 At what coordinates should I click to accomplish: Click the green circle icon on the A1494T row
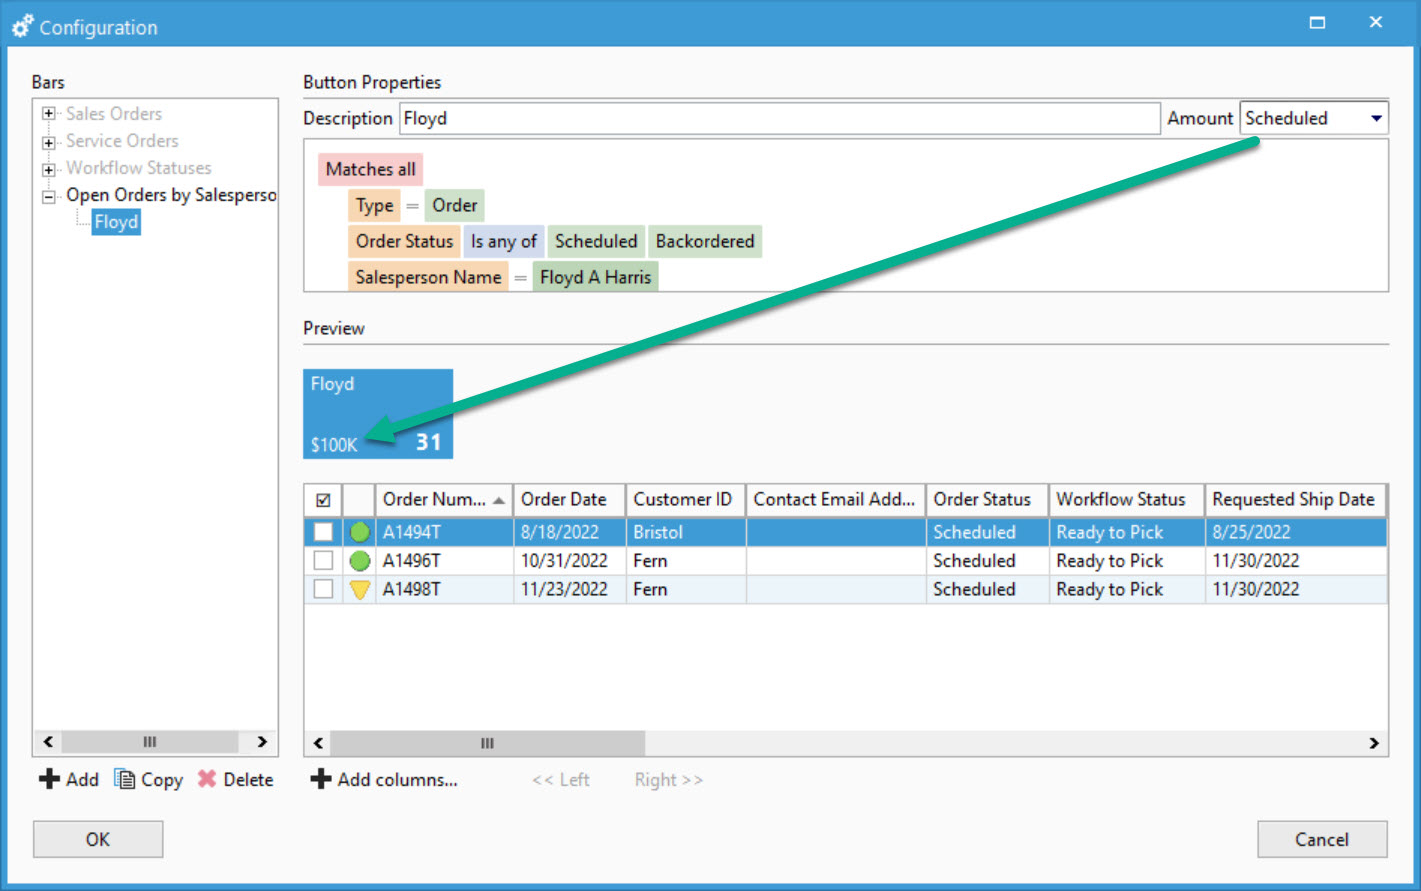click(x=359, y=531)
